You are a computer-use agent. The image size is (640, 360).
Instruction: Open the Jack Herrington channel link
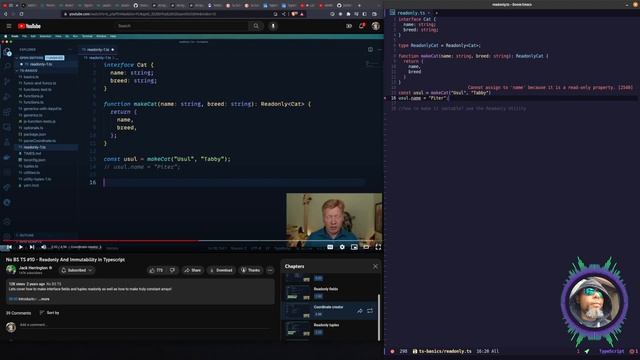[34, 268]
